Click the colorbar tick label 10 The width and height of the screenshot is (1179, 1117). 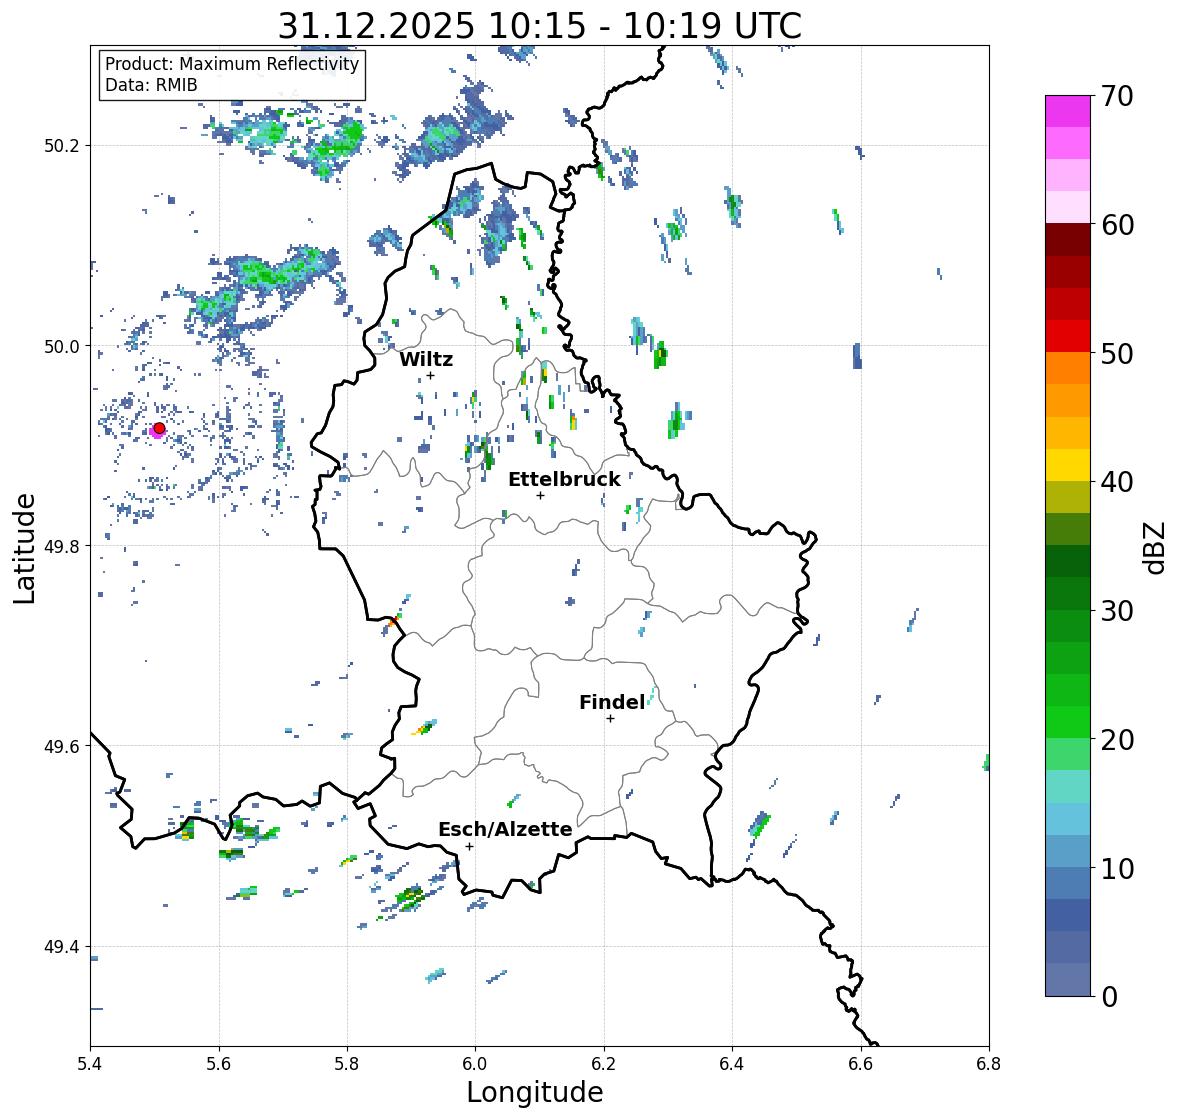pyautogui.click(x=1117, y=869)
